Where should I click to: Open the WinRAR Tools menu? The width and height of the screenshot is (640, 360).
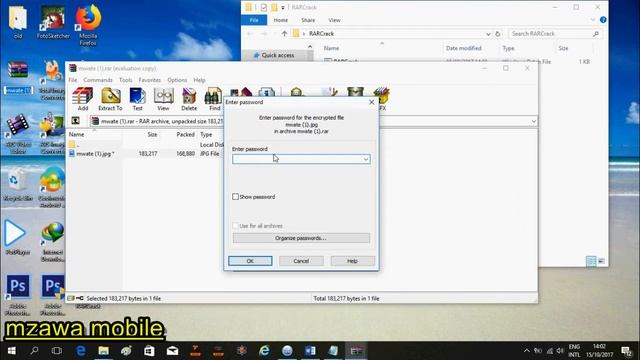pos(126,80)
